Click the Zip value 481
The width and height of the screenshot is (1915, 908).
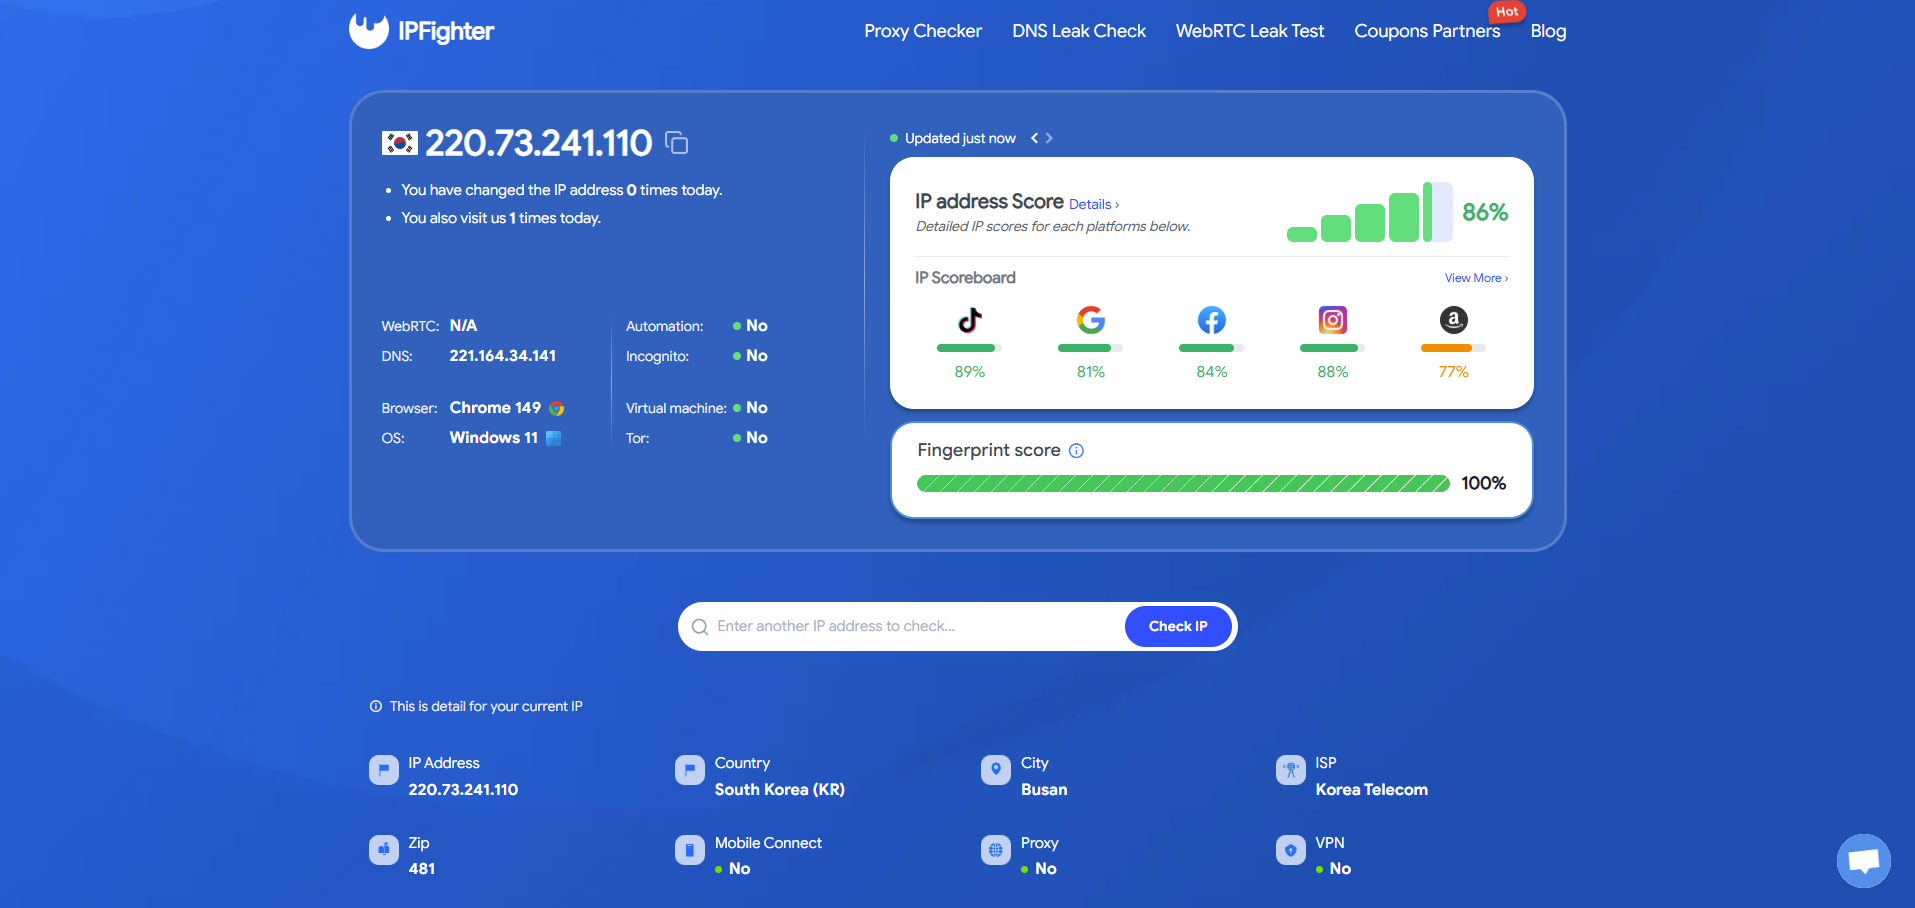click(x=422, y=869)
